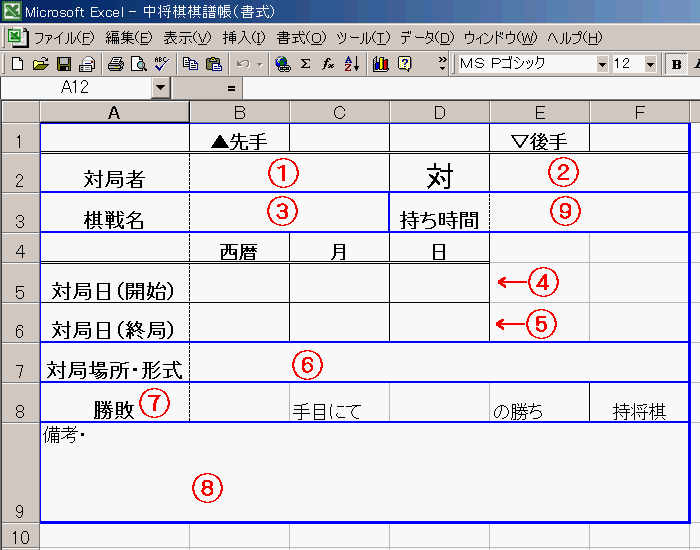Click cell containing ▲先手
700x550 pixels.
coord(239,138)
